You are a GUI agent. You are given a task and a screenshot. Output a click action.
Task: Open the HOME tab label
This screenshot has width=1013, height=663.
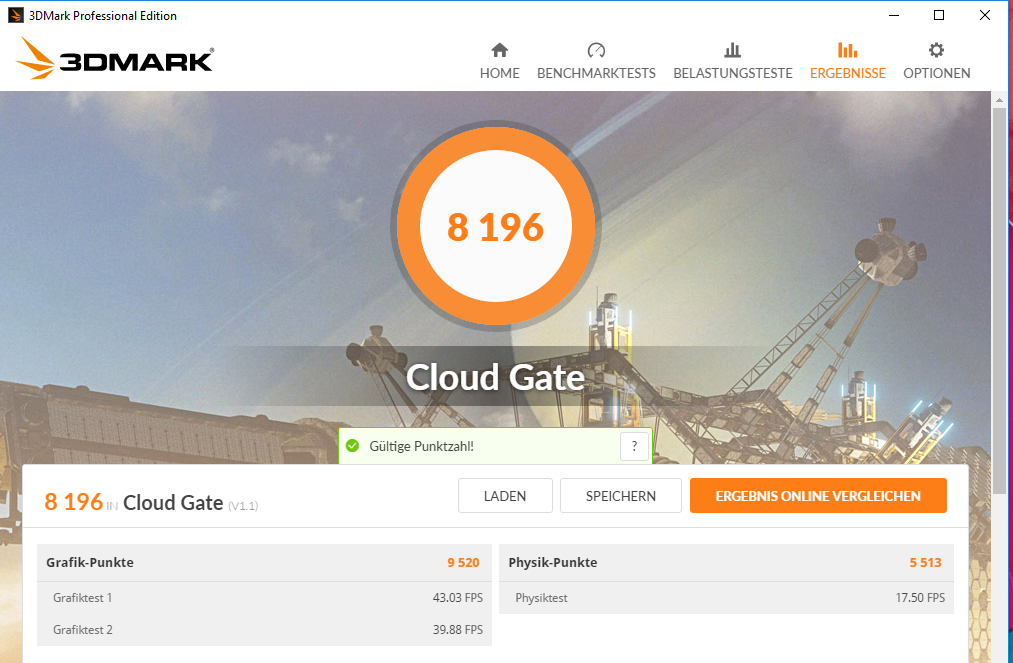click(x=499, y=73)
